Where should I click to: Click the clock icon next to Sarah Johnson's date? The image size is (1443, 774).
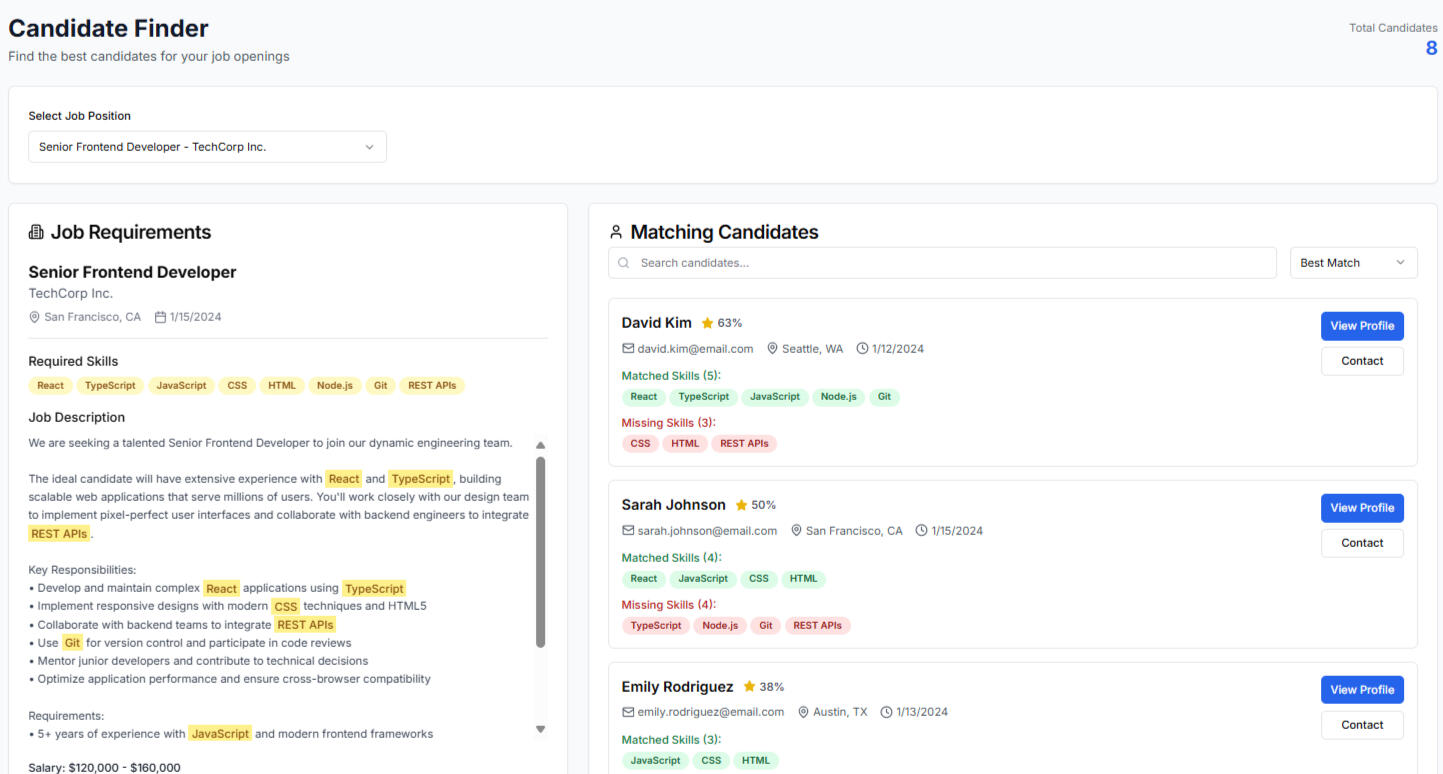921,531
